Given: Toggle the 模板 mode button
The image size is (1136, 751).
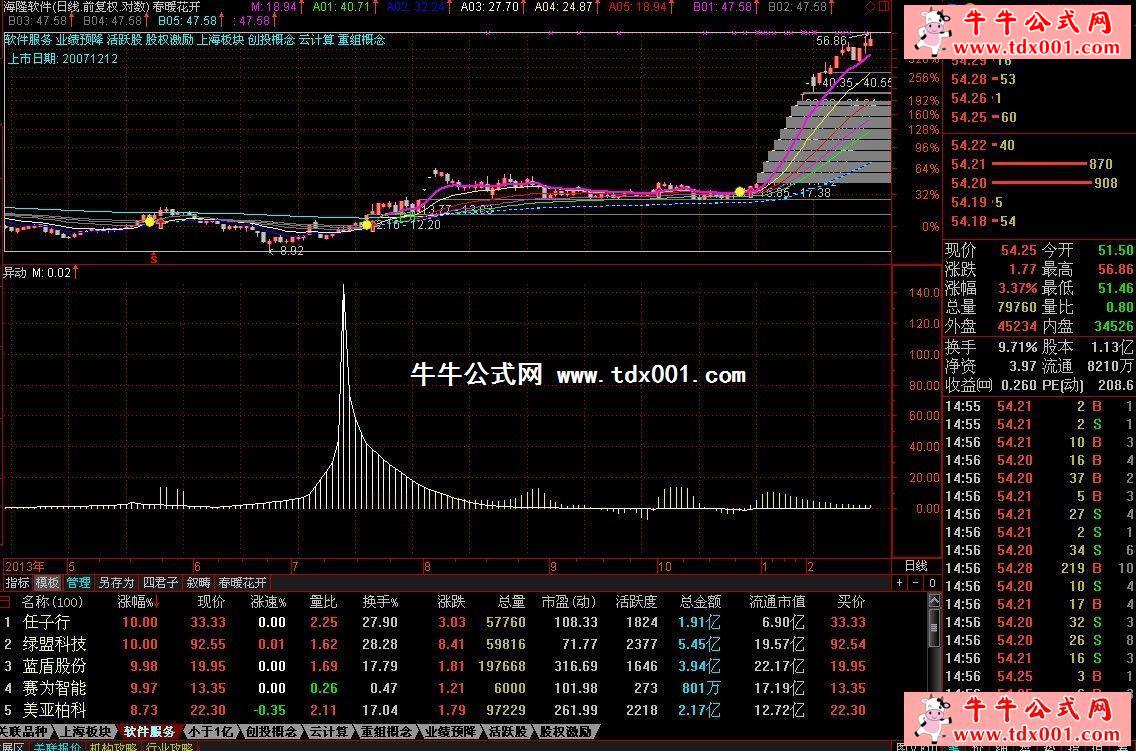Looking at the screenshot, I should pos(48,582).
